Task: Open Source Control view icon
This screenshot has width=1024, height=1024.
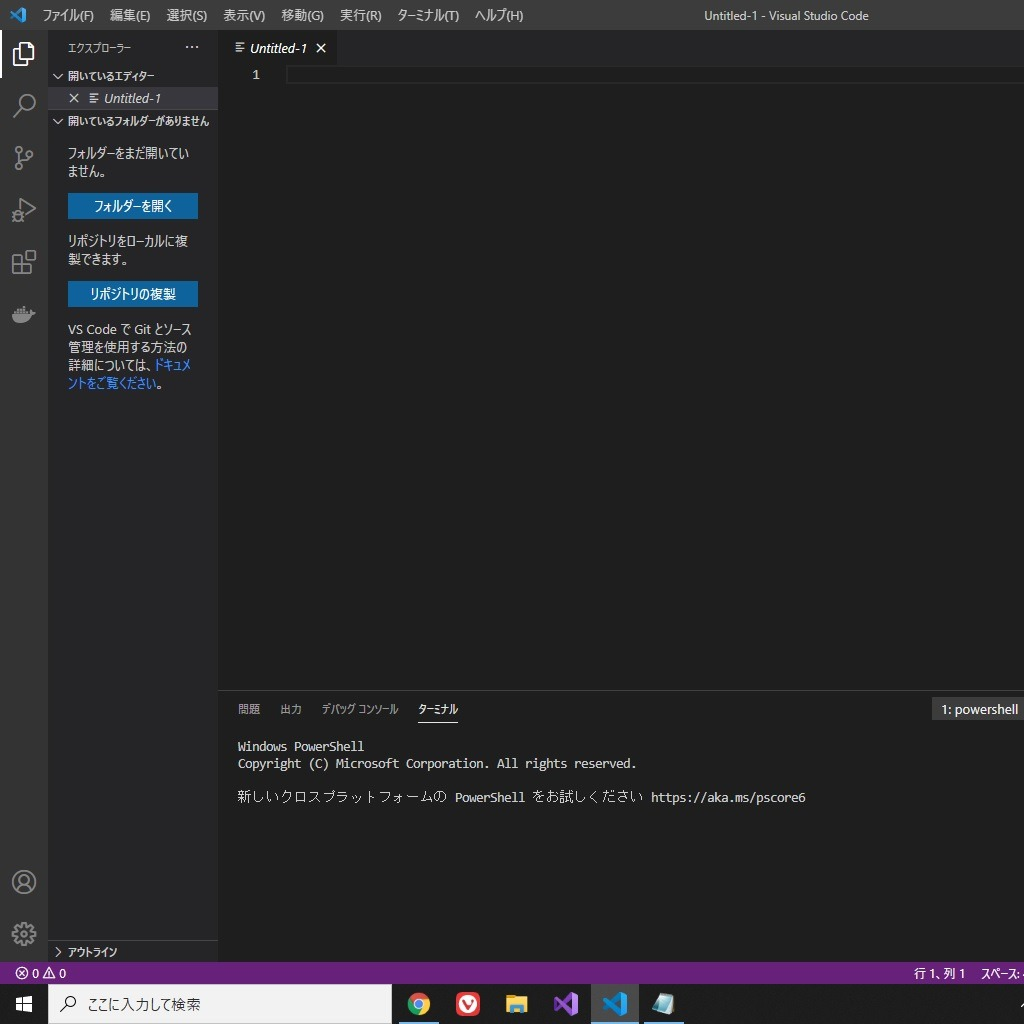Action: point(24,157)
